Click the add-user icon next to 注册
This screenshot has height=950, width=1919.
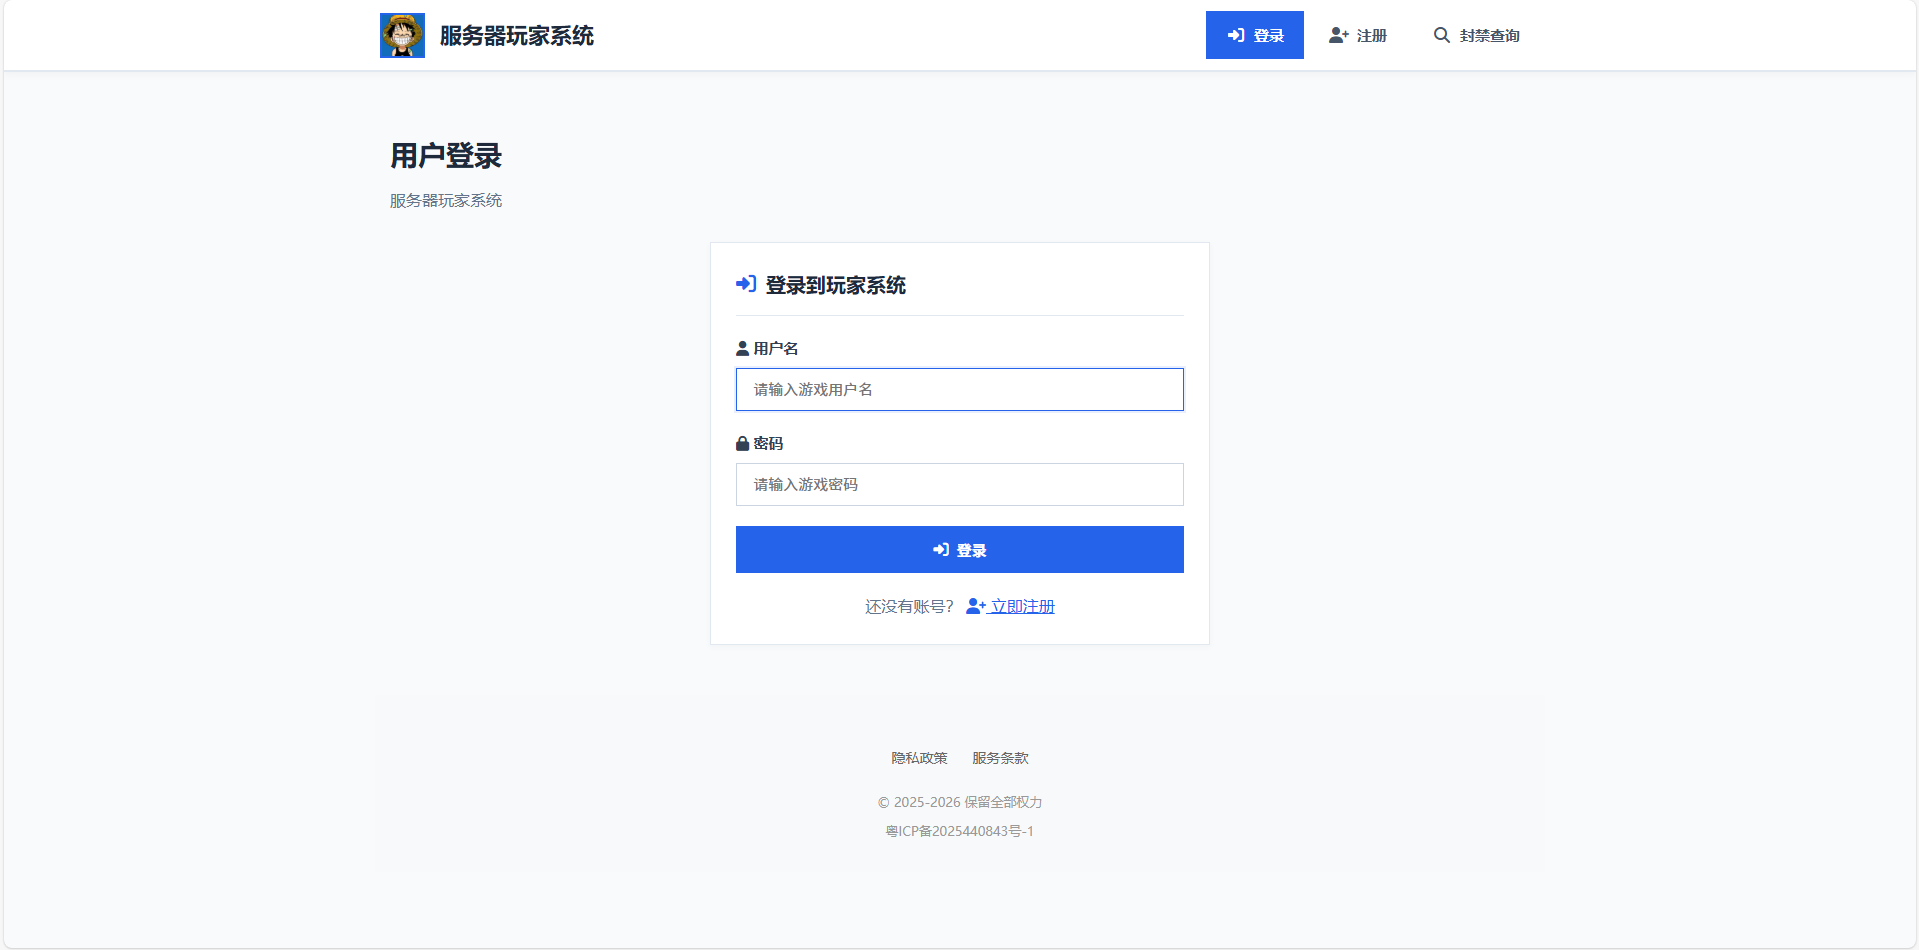tap(1337, 34)
